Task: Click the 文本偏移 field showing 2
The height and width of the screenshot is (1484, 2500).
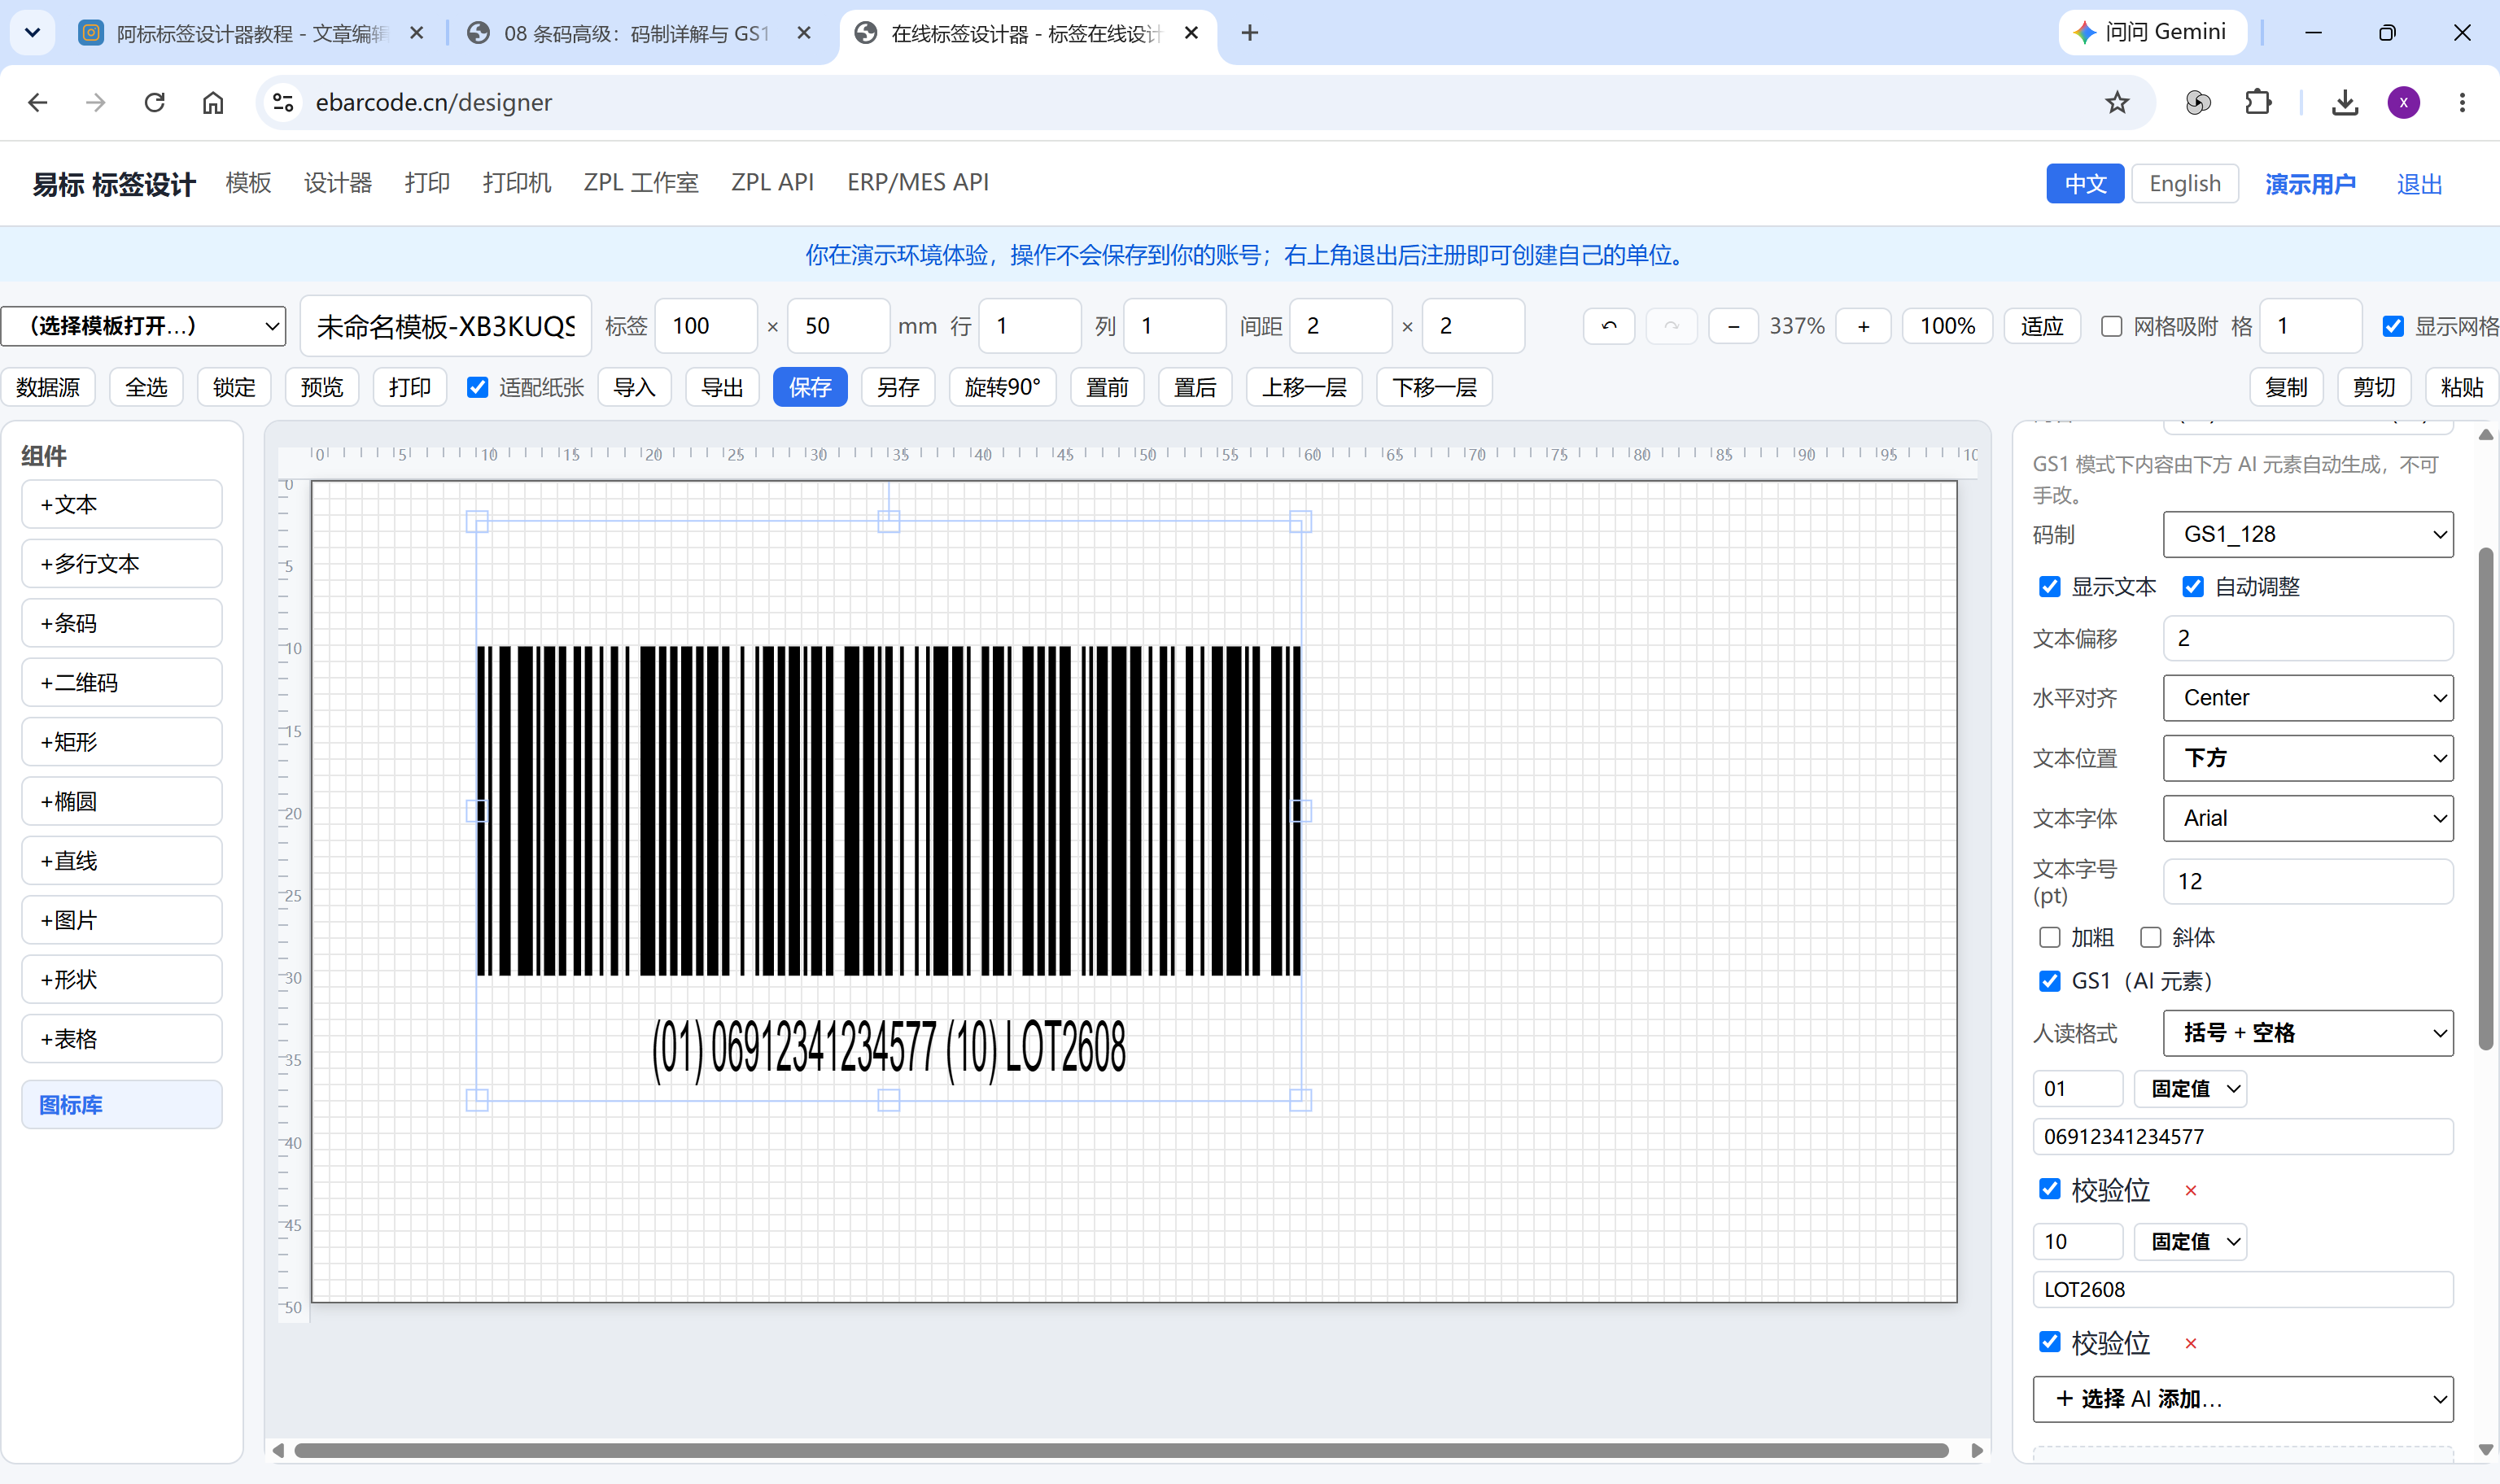Action: (2307, 638)
